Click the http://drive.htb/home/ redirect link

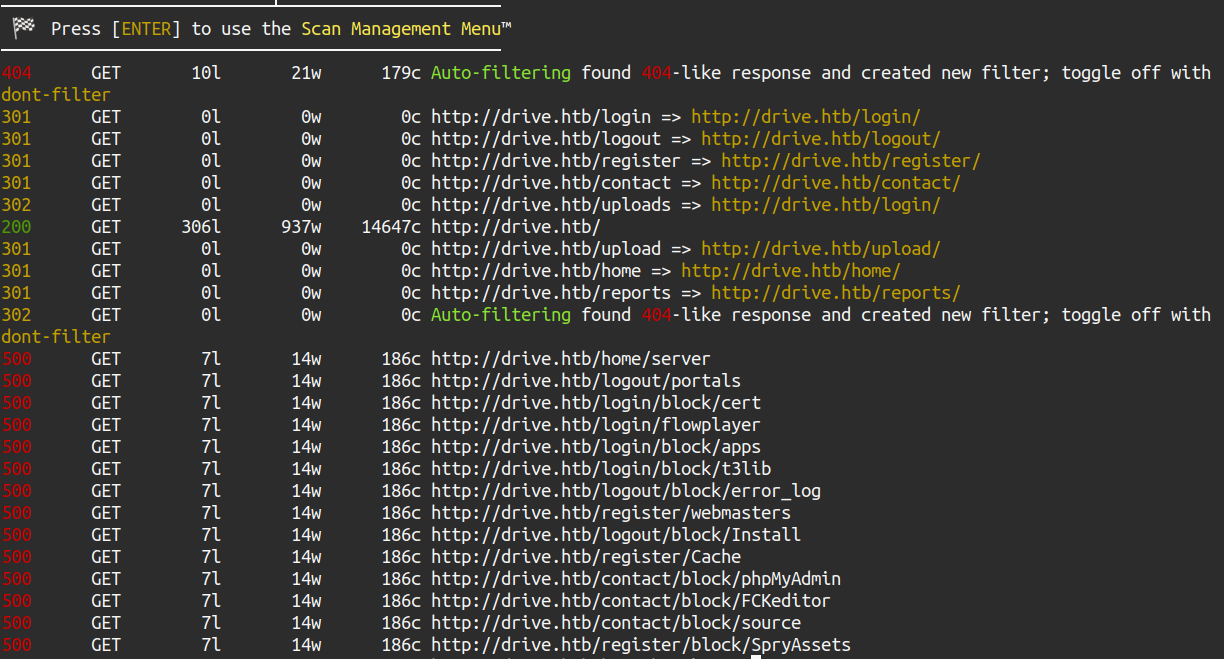pos(790,271)
